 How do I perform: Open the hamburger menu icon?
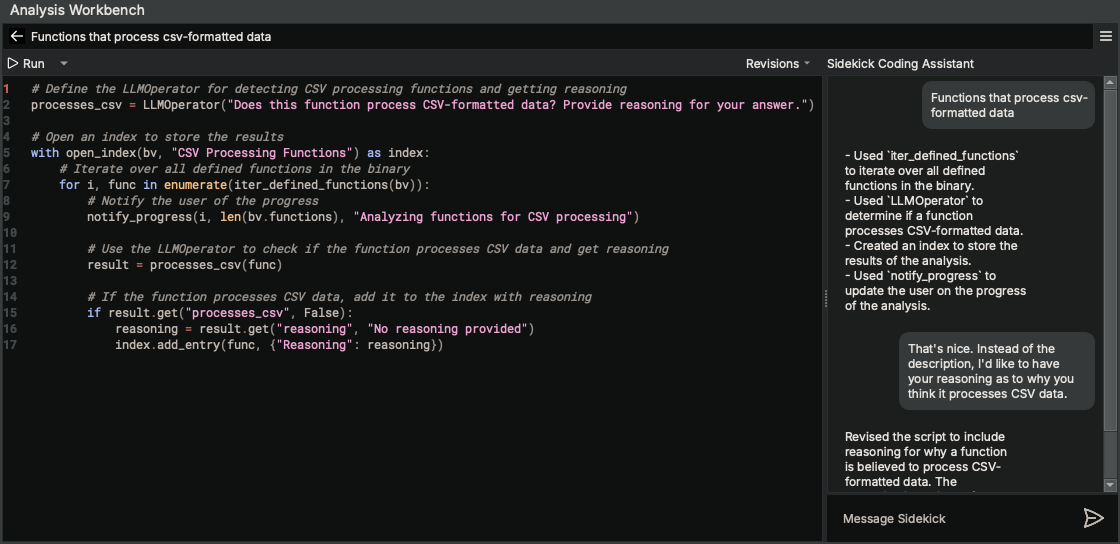[1106, 36]
